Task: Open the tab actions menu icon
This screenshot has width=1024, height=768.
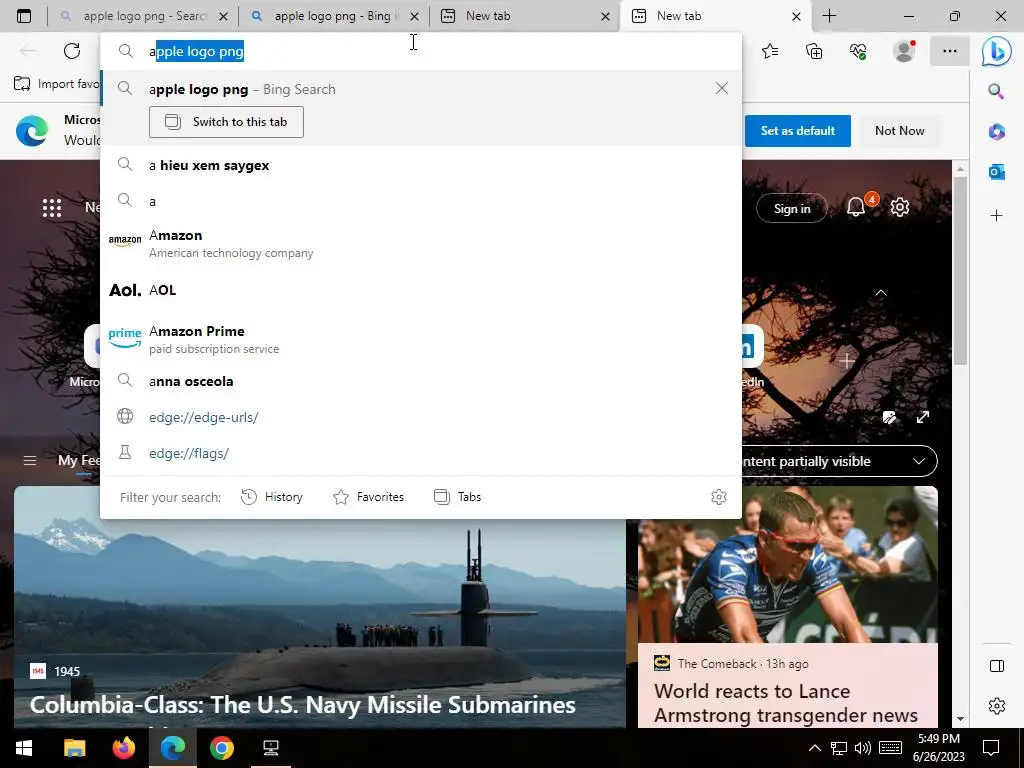Action: tap(24, 16)
